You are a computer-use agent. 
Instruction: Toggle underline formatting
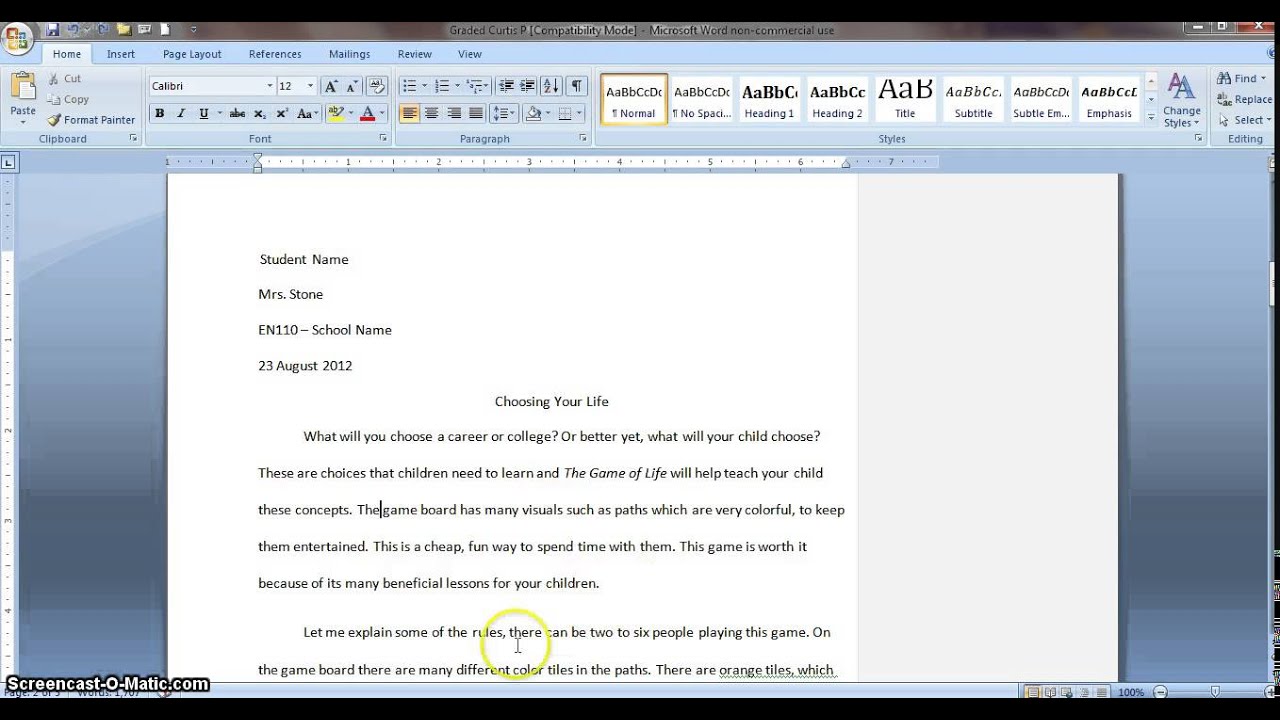(x=204, y=114)
